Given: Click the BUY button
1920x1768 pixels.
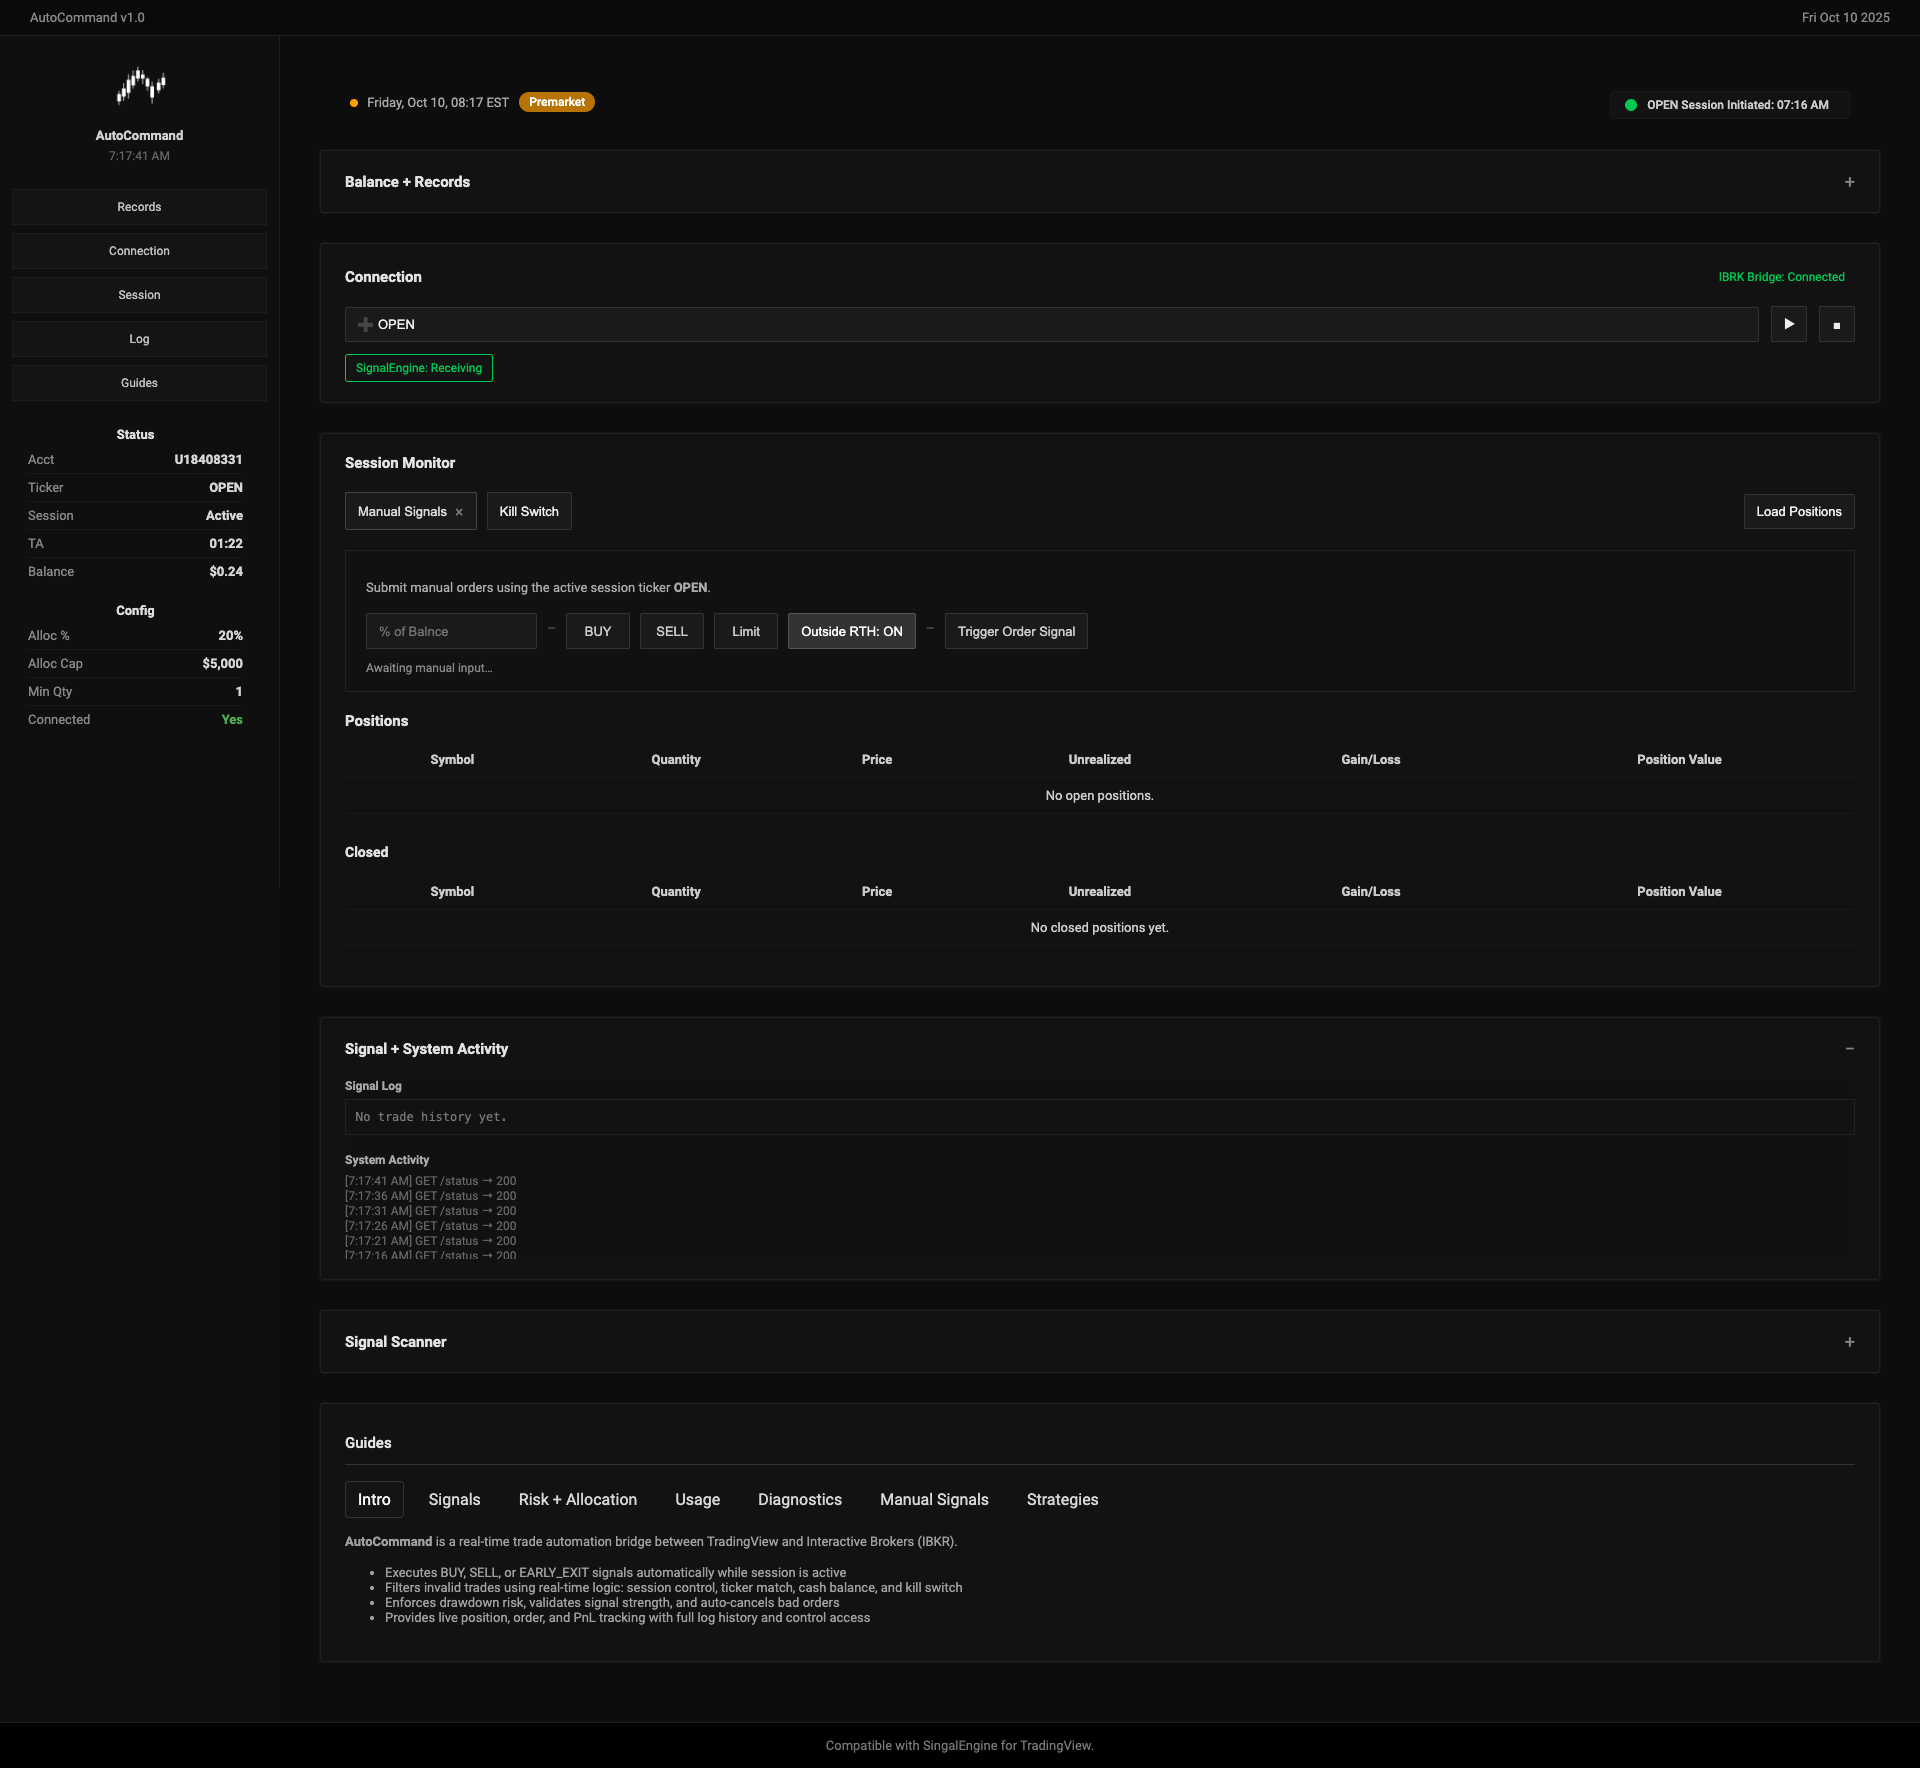Looking at the screenshot, I should 597,631.
